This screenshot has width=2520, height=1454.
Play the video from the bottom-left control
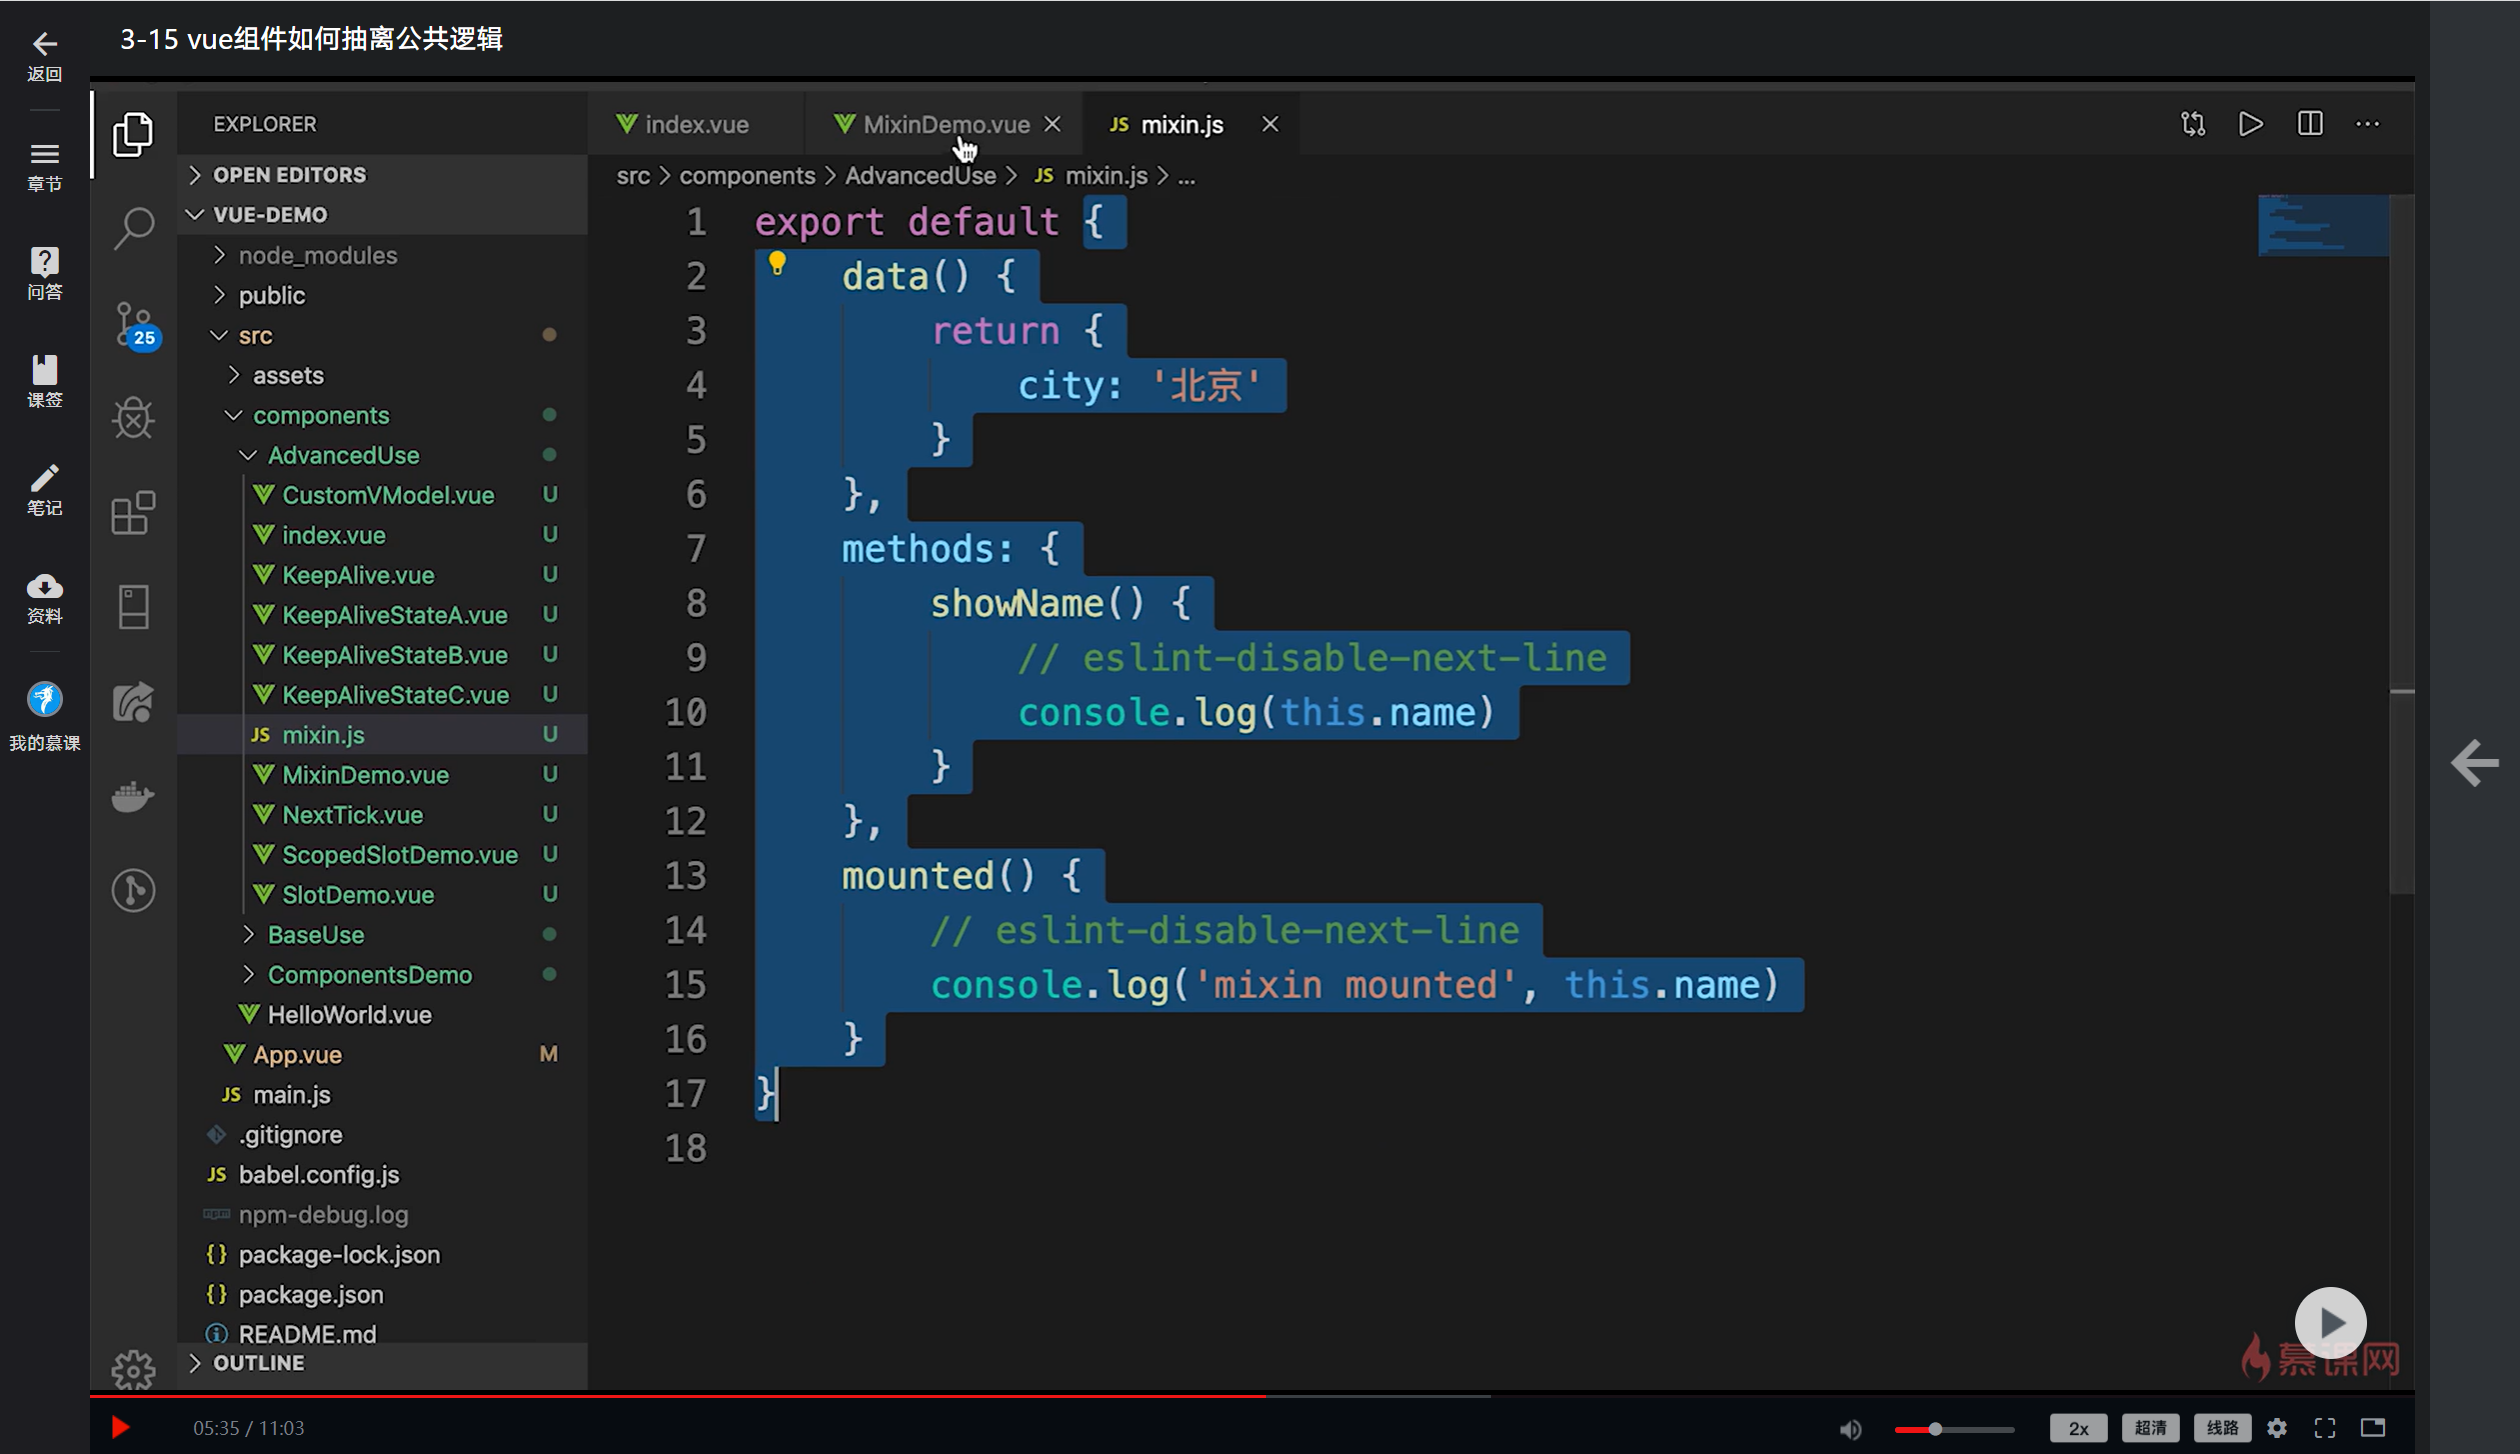coord(120,1427)
